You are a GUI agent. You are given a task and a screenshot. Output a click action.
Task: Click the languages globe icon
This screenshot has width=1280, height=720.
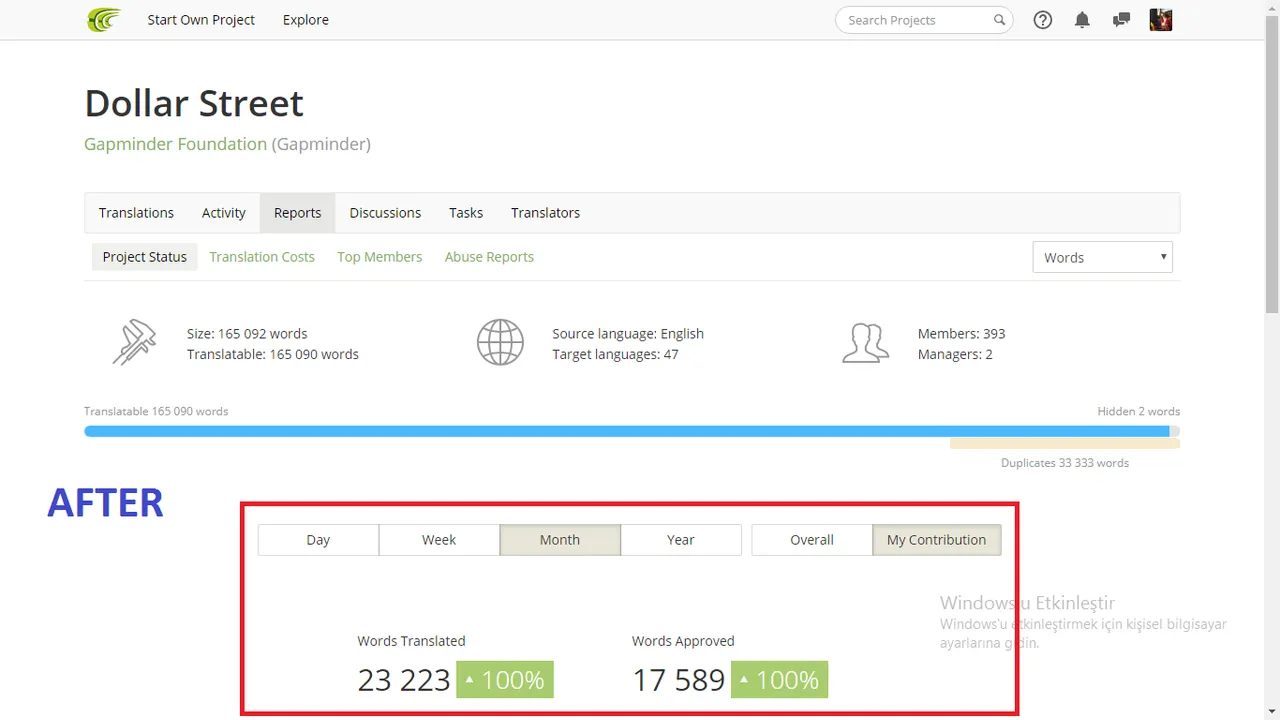500,343
